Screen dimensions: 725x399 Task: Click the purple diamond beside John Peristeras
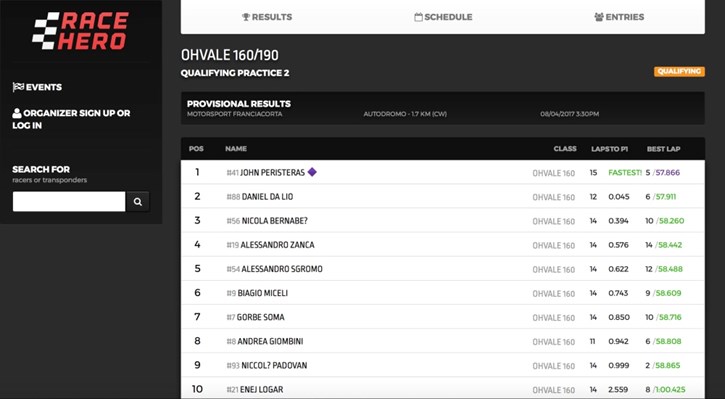(x=312, y=172)
